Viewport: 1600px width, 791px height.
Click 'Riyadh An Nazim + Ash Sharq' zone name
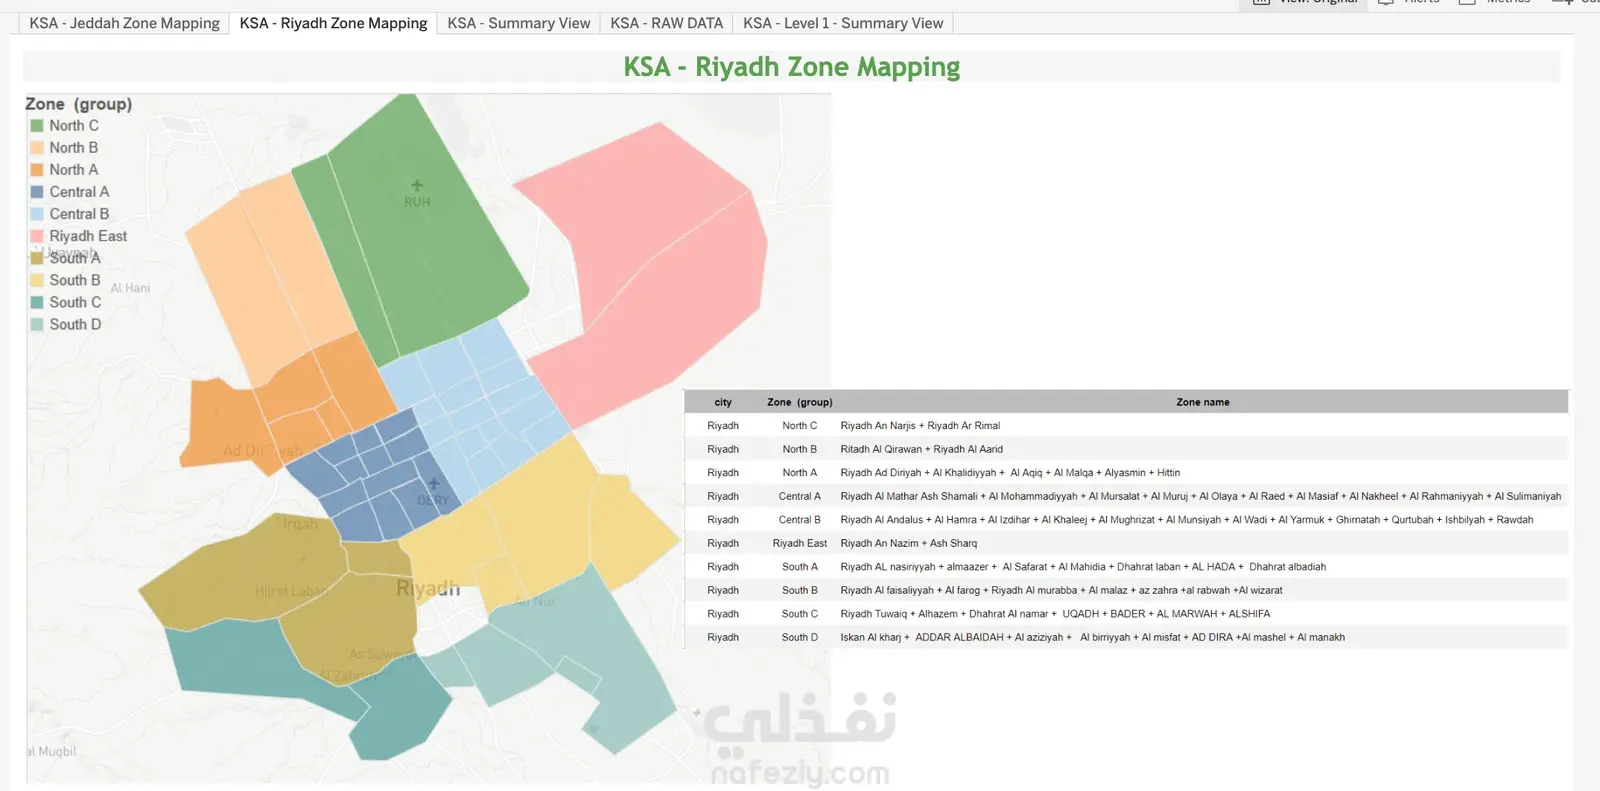point(909,544)
